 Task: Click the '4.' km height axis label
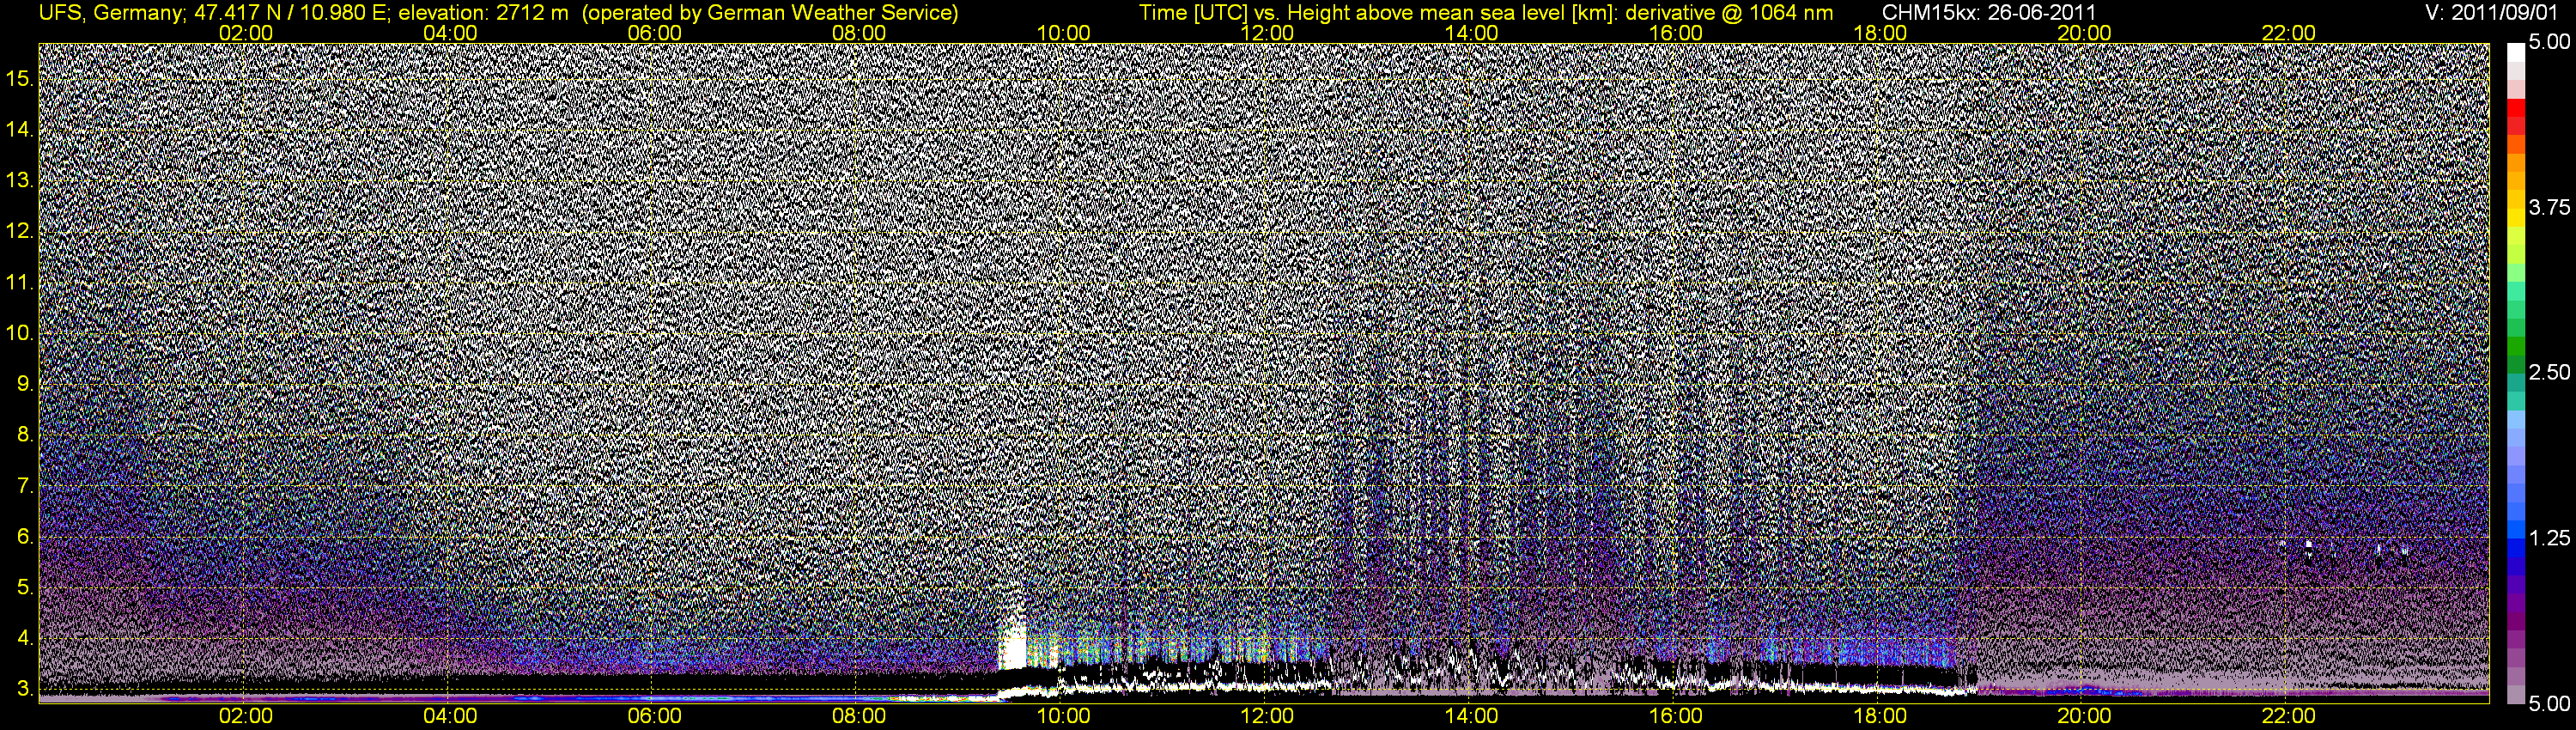(26, 638)
